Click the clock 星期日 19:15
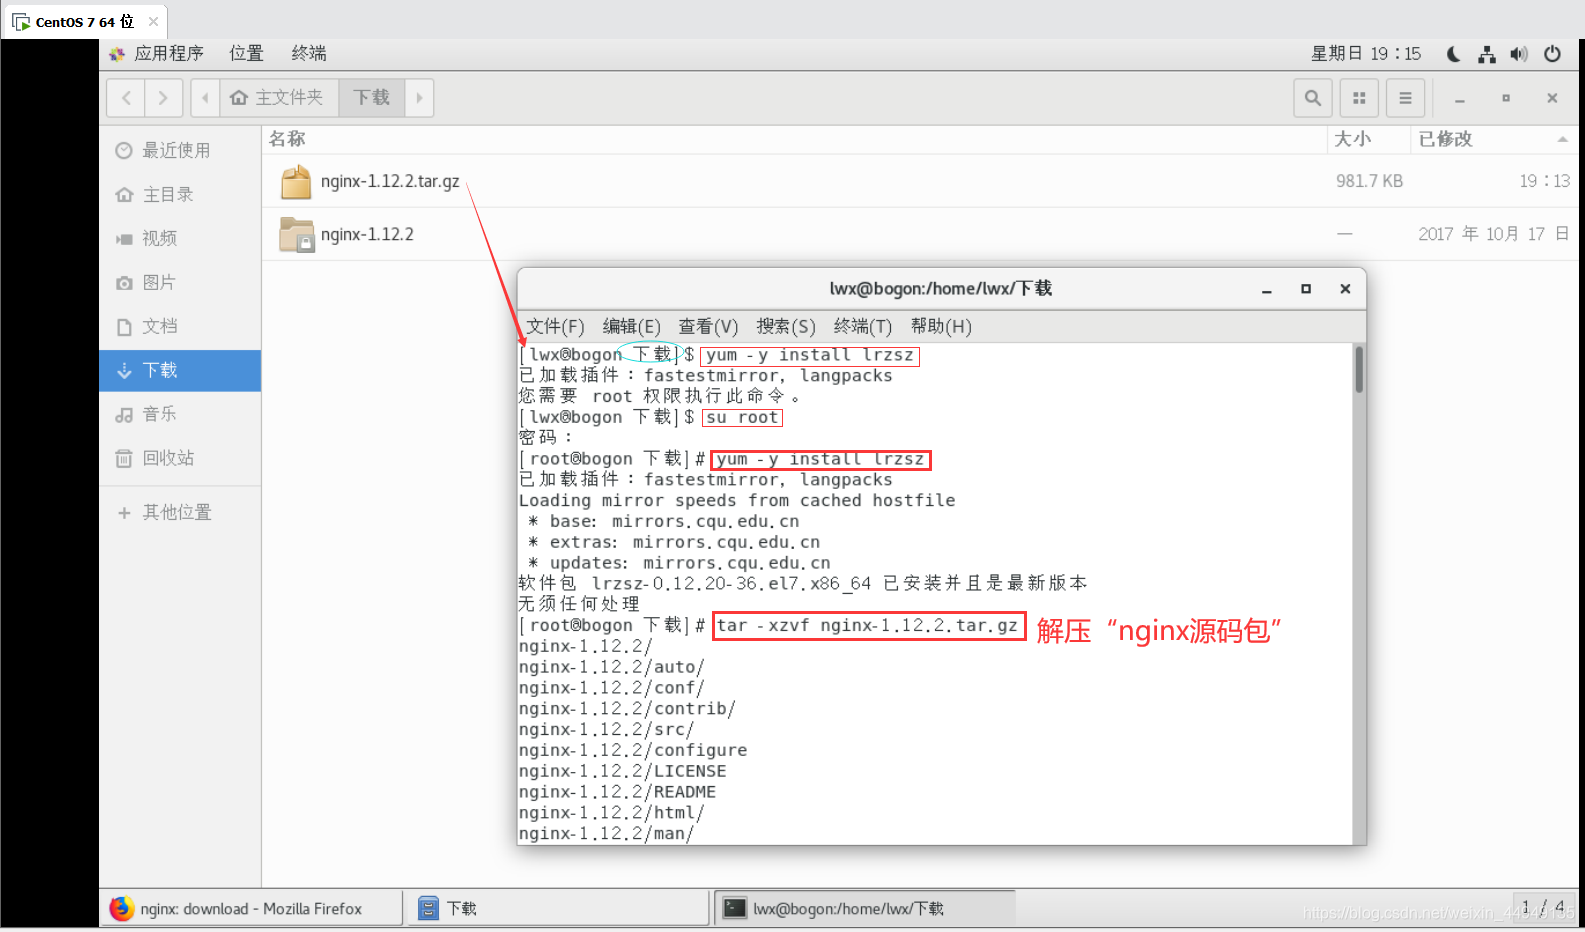Image resolution: width=1585 pixels, height=932 pixels. [x=1366, y=53]
